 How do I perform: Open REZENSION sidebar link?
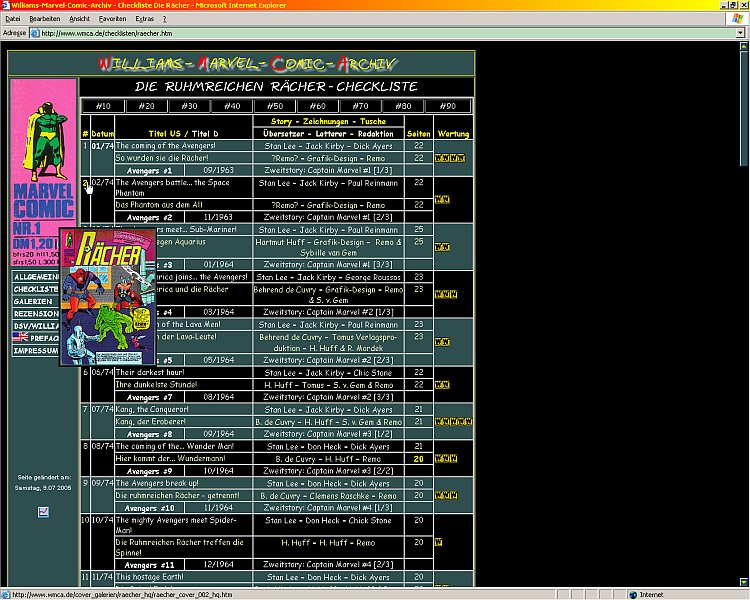point(36,314)
